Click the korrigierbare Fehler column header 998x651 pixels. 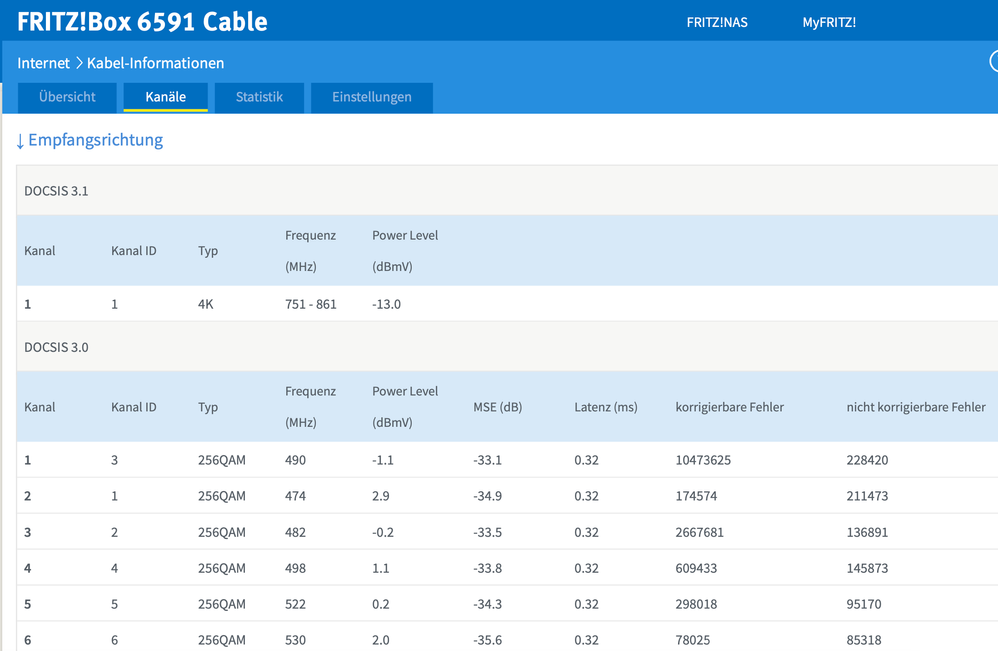(729, 407)
